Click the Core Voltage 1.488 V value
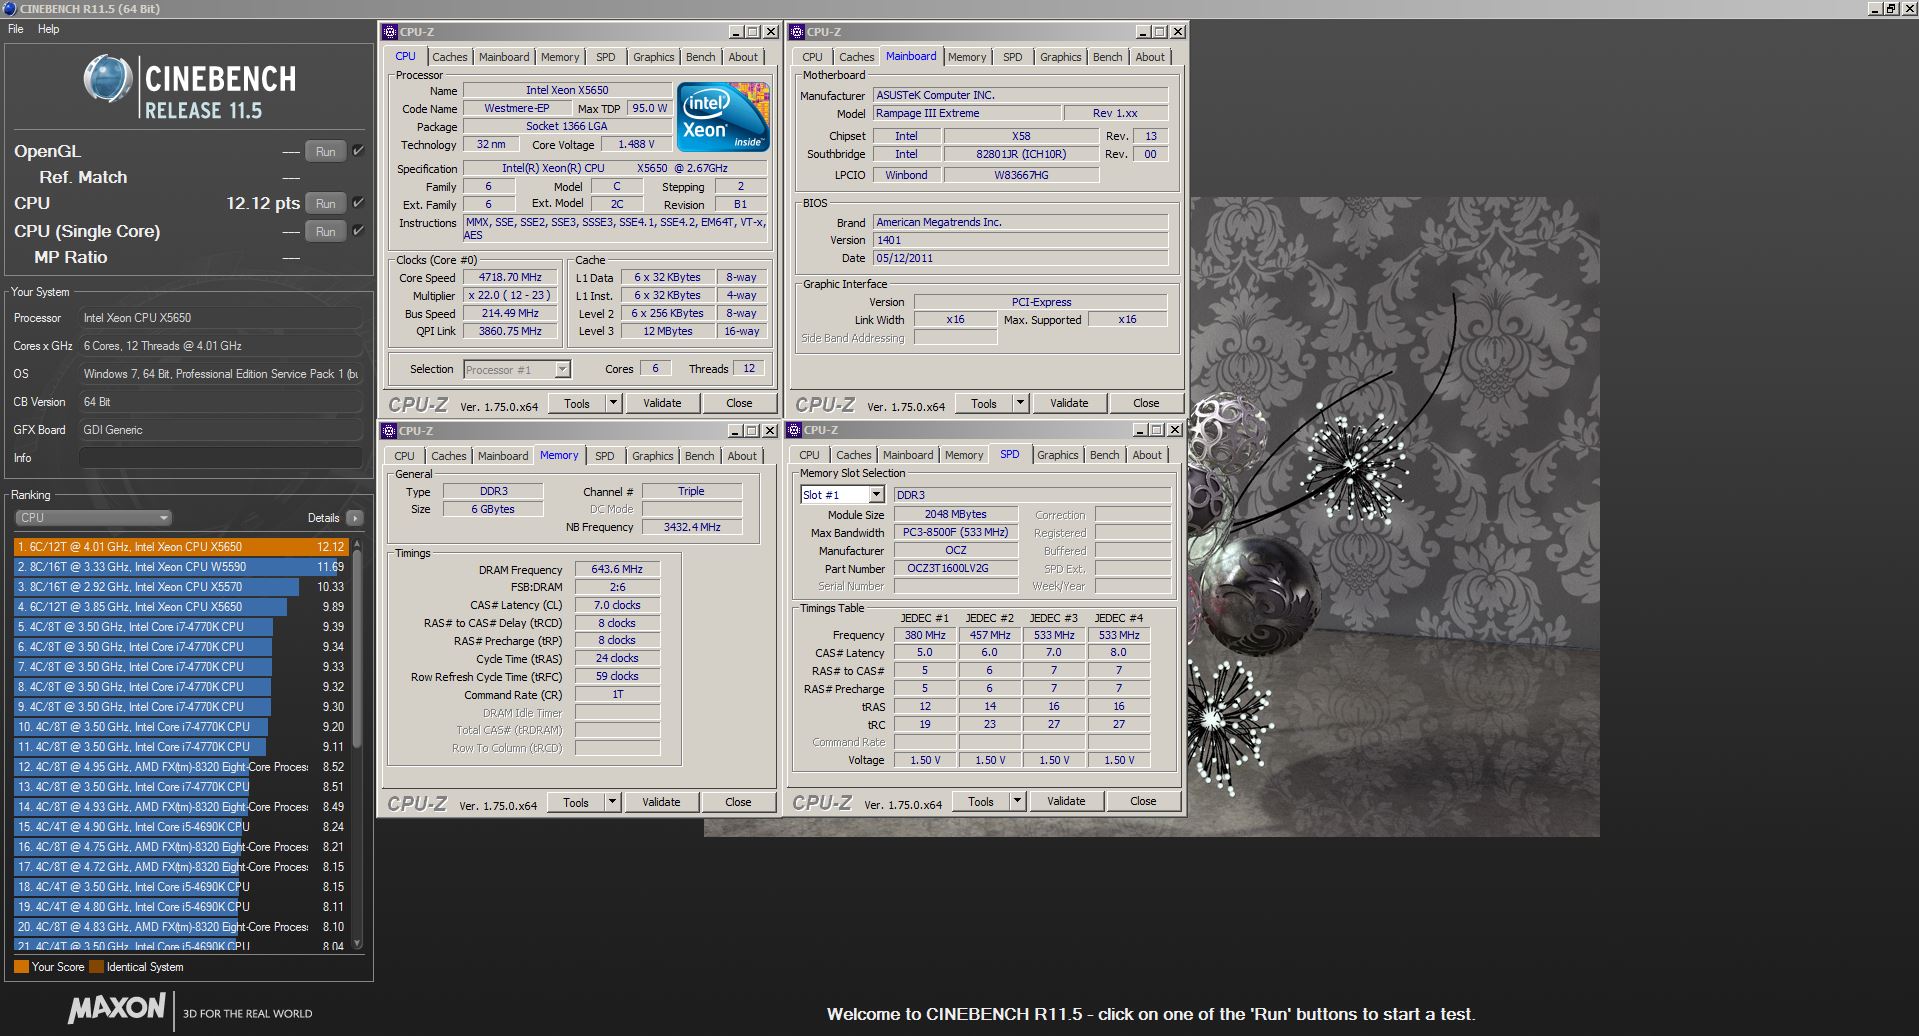The width and height of the screenshot is (1919, 1036). click(x=636, y=145)
